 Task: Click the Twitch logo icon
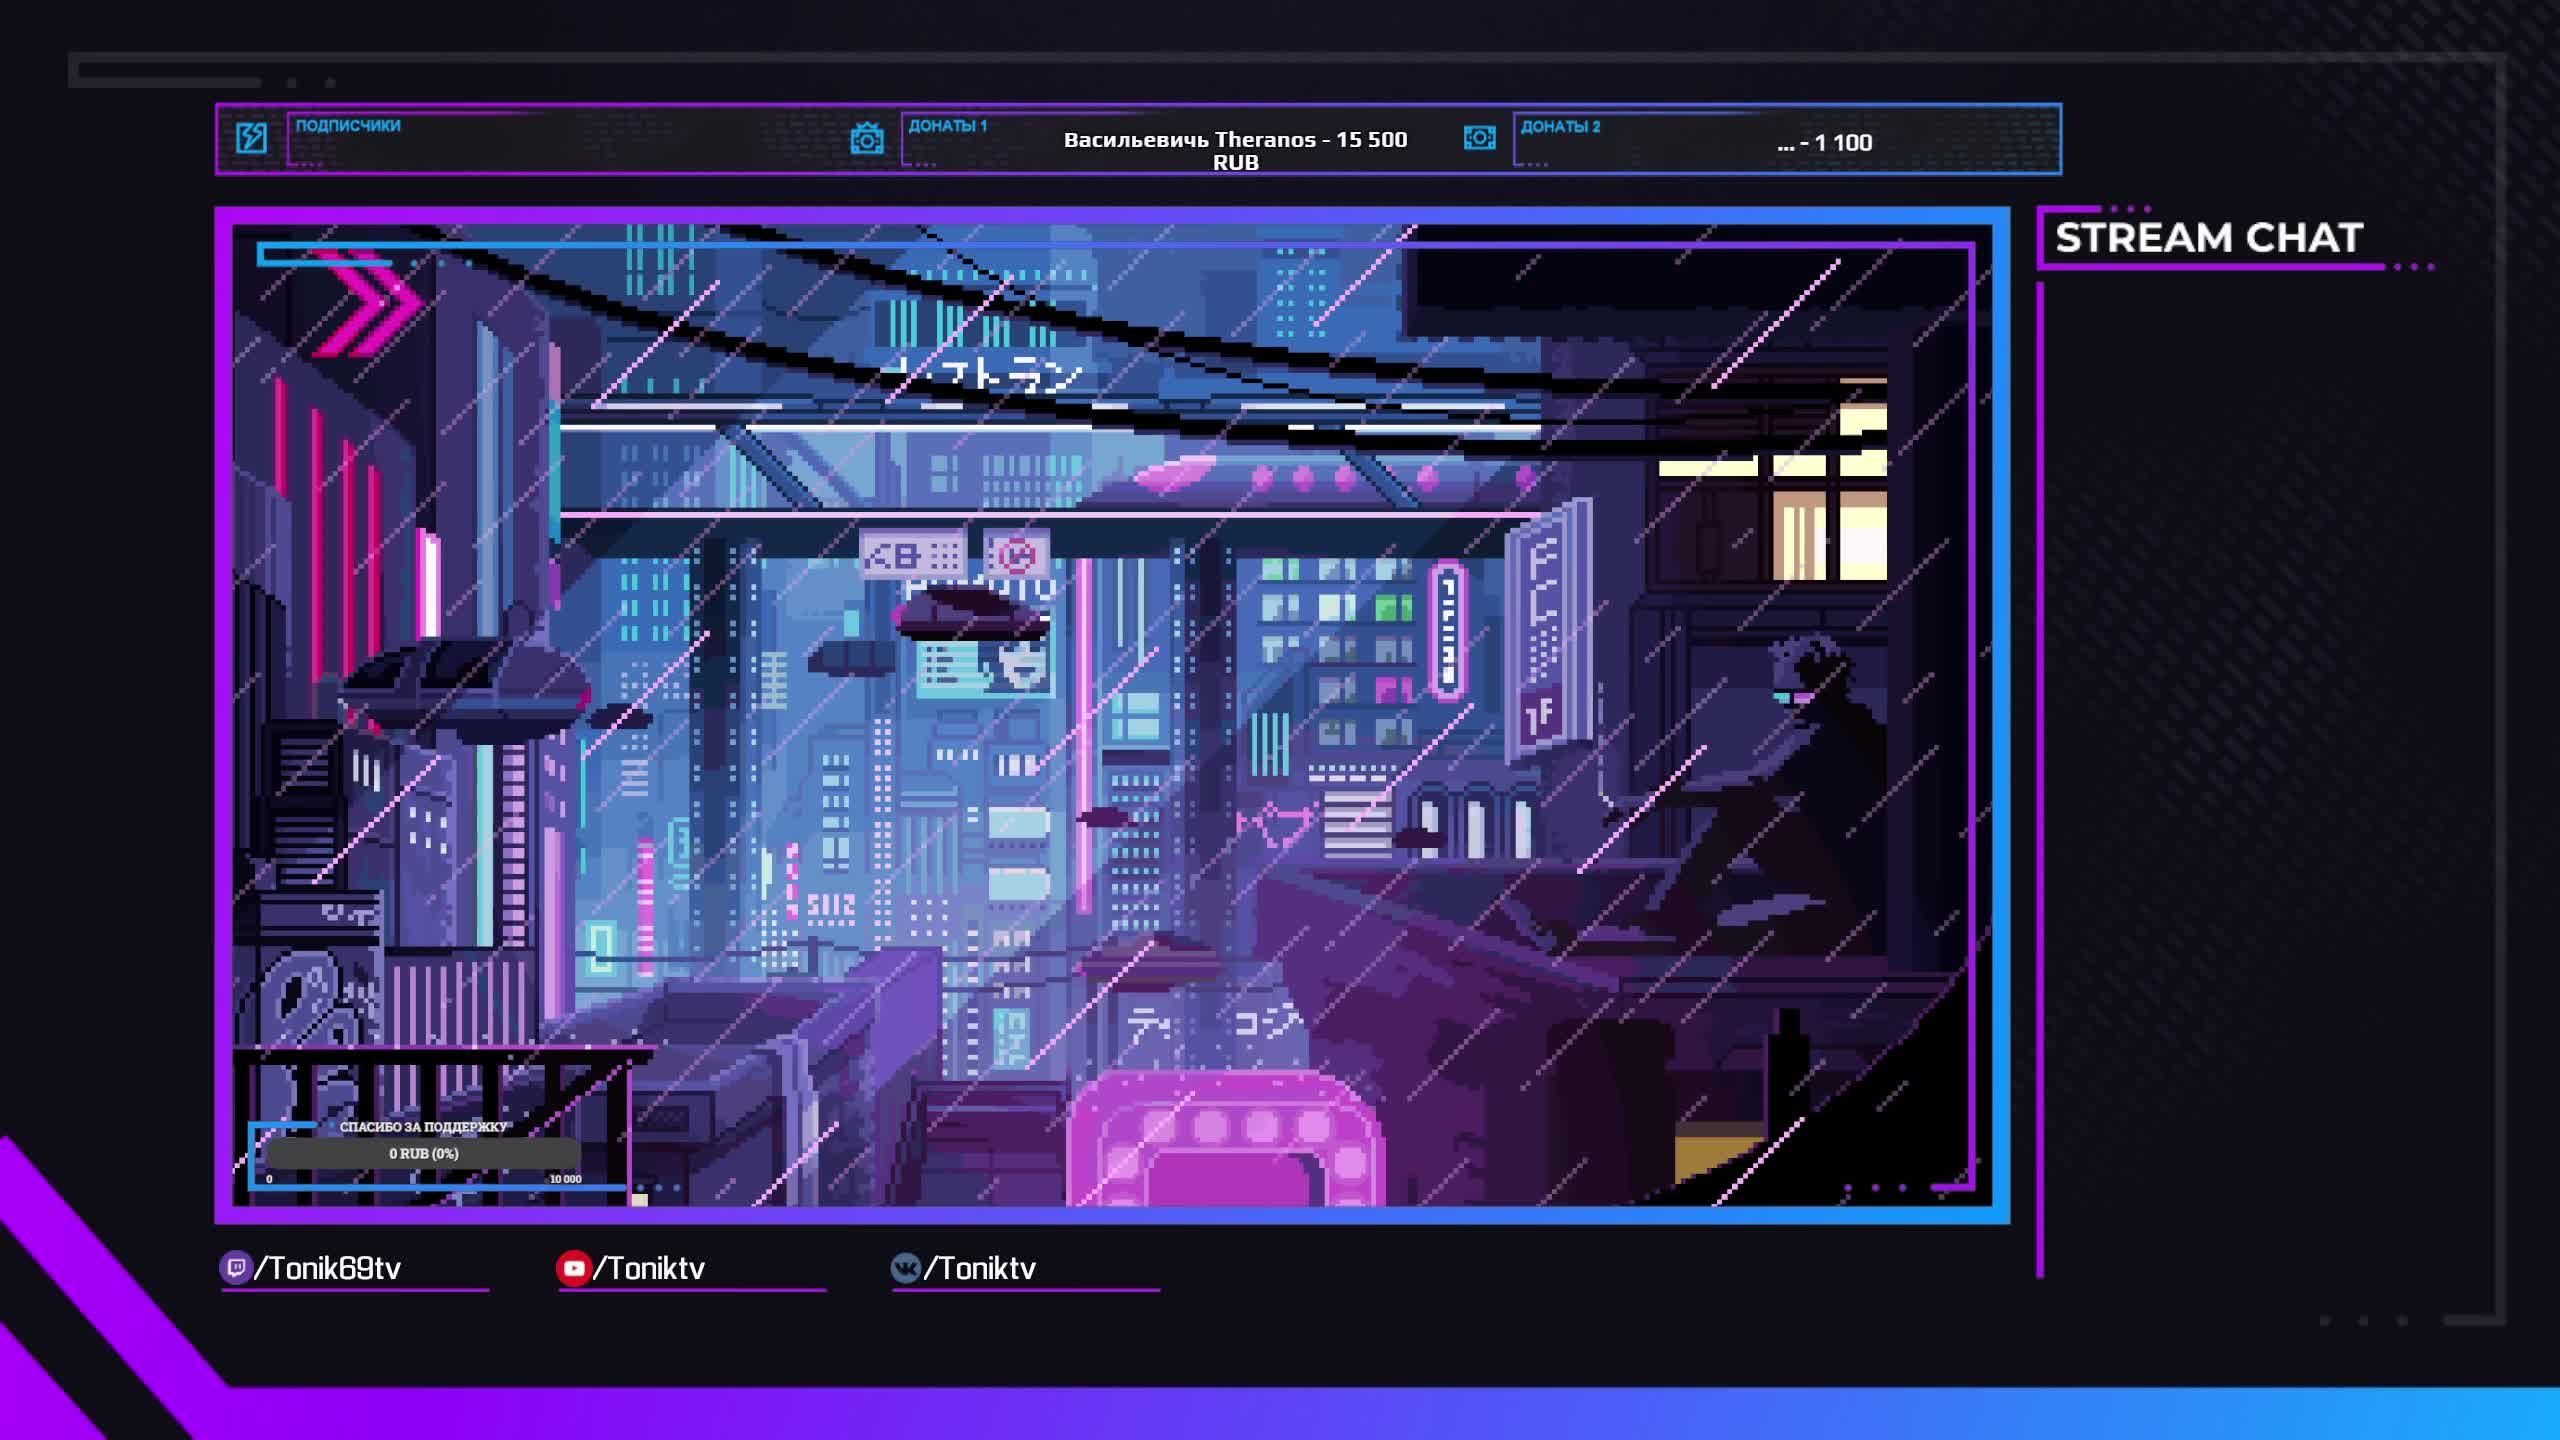(x=235, y=1268)
